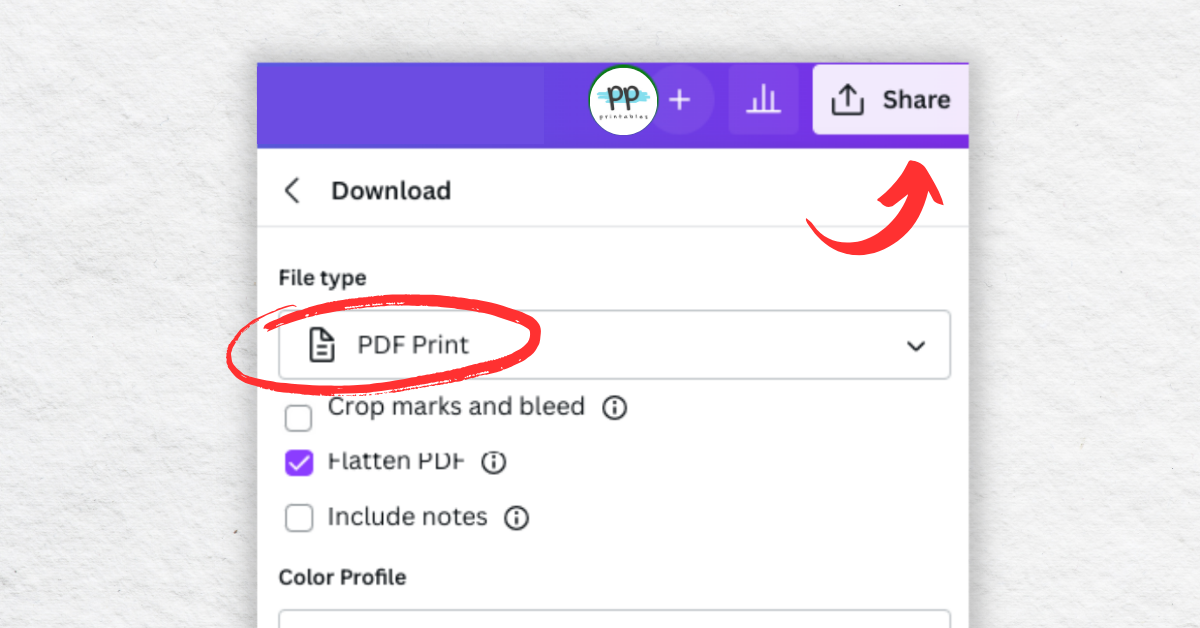Click the Share button

890,99
